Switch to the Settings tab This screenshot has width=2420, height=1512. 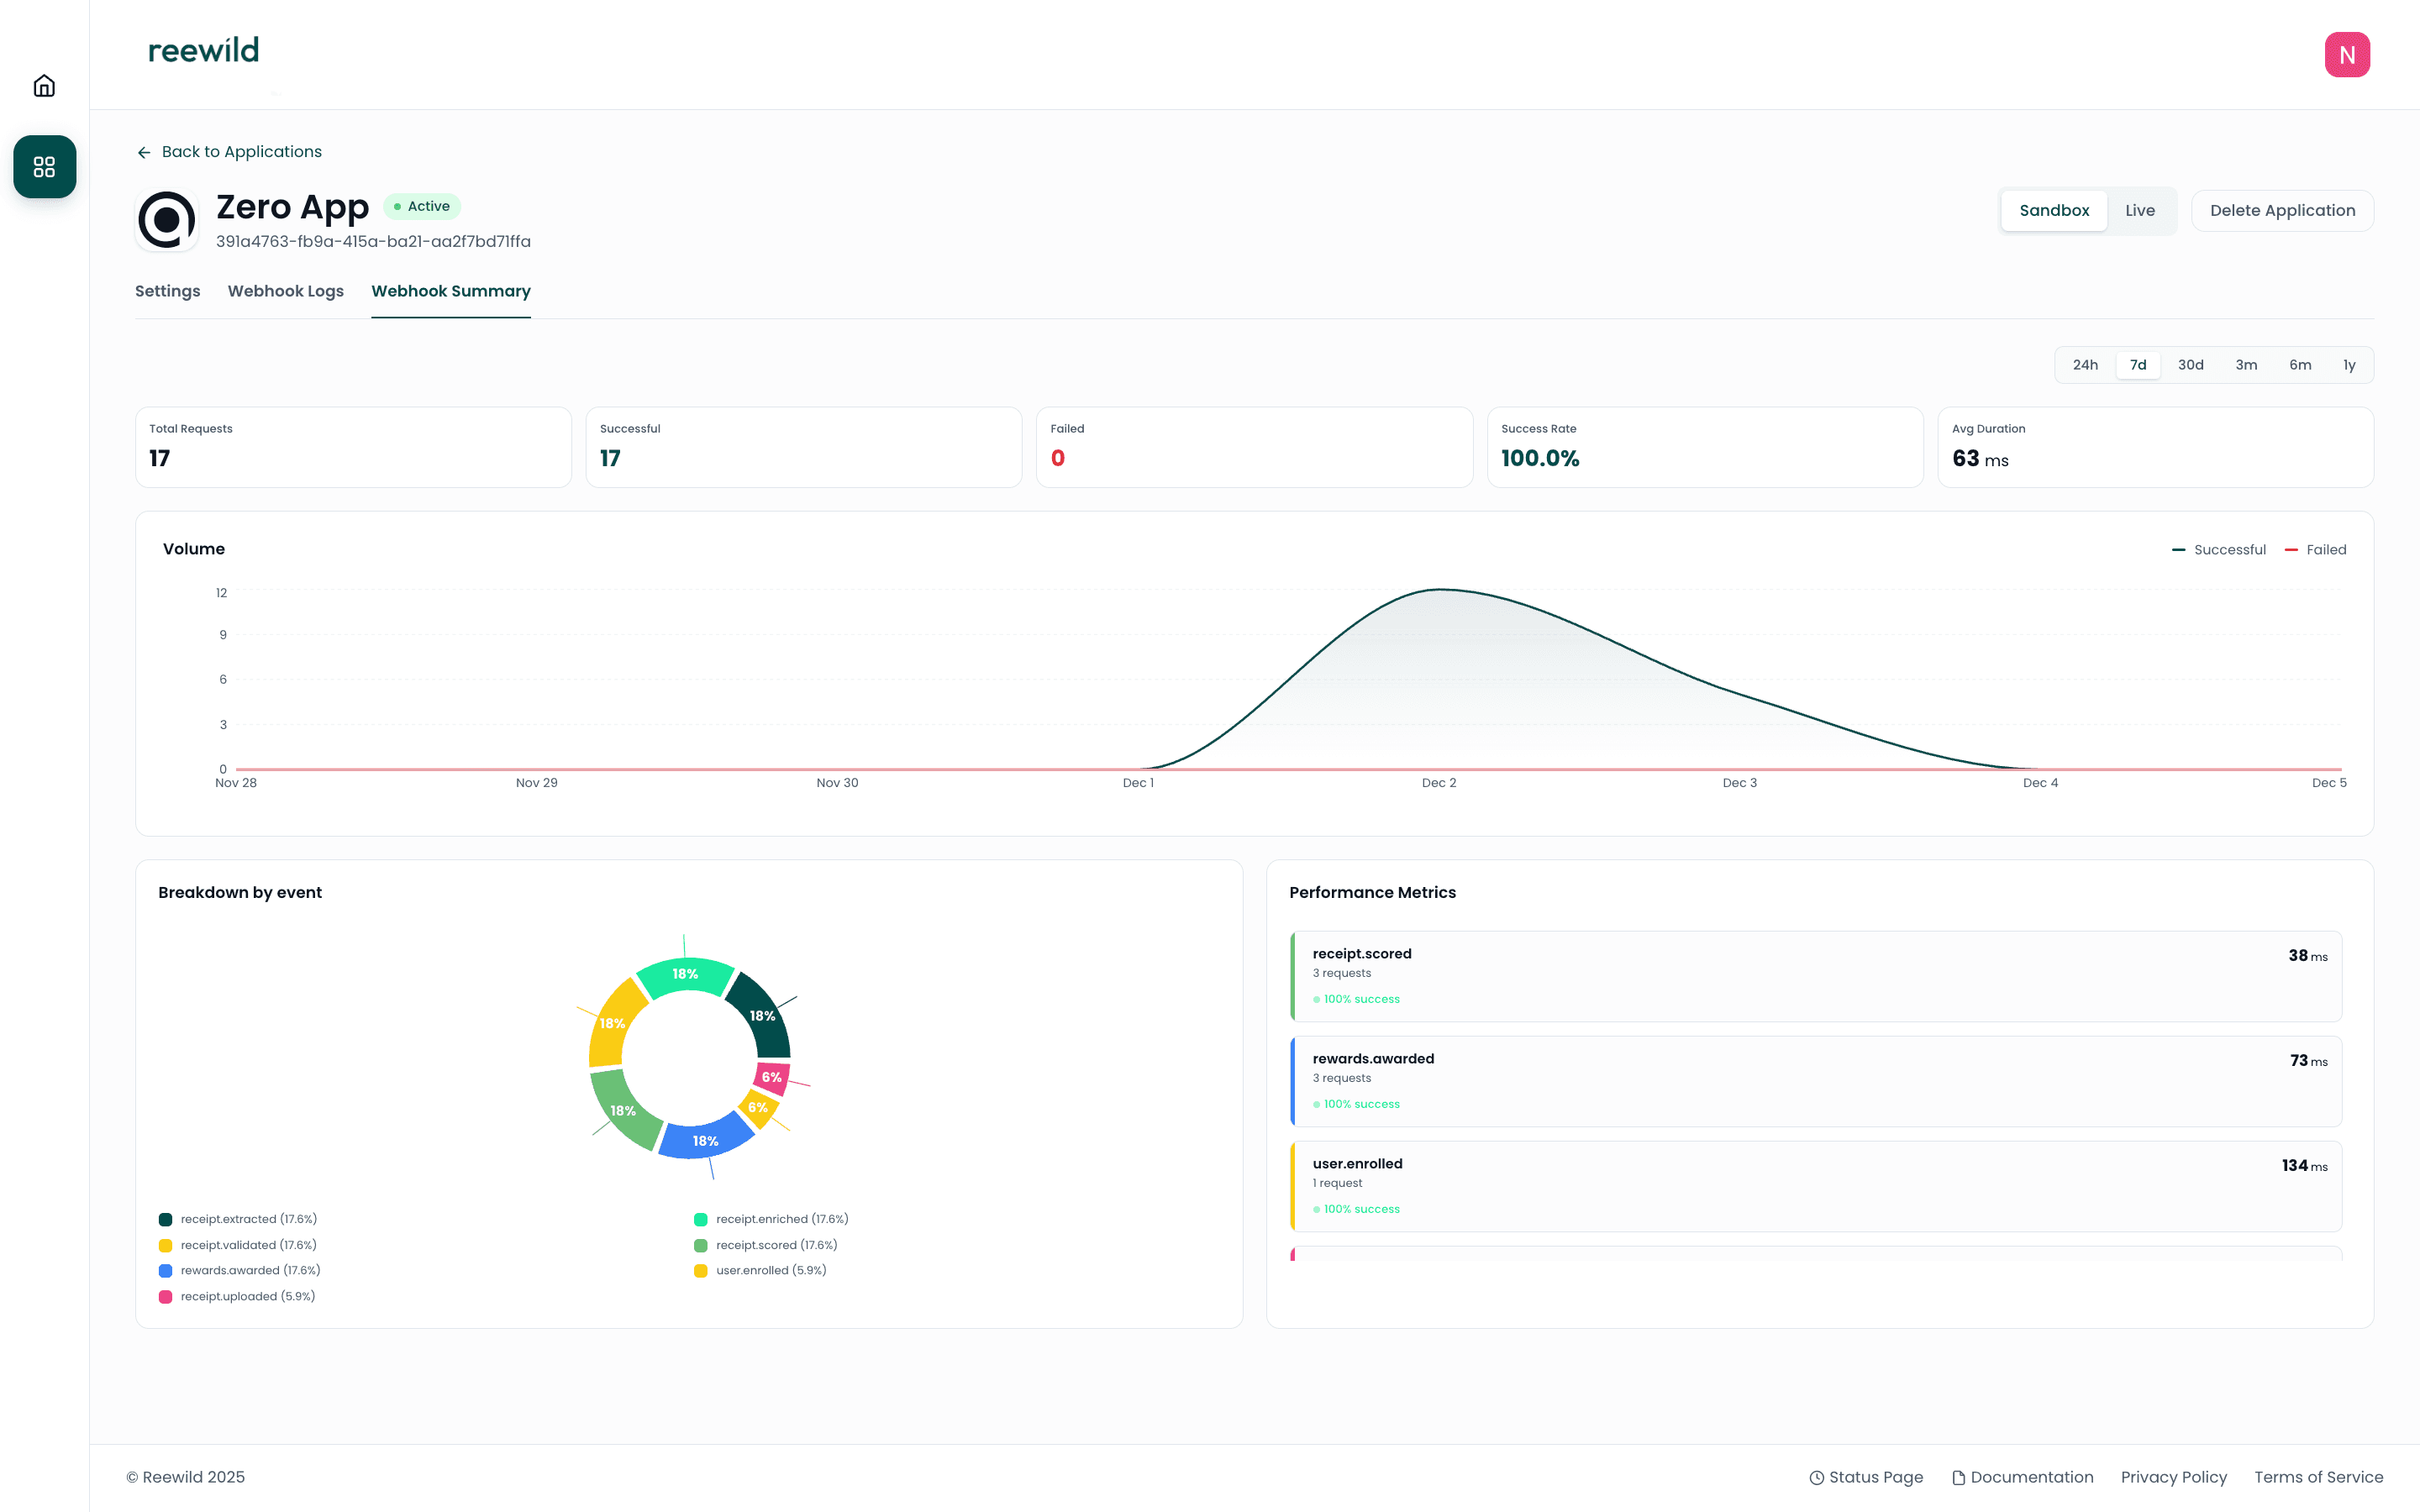[x=167, y=291]
